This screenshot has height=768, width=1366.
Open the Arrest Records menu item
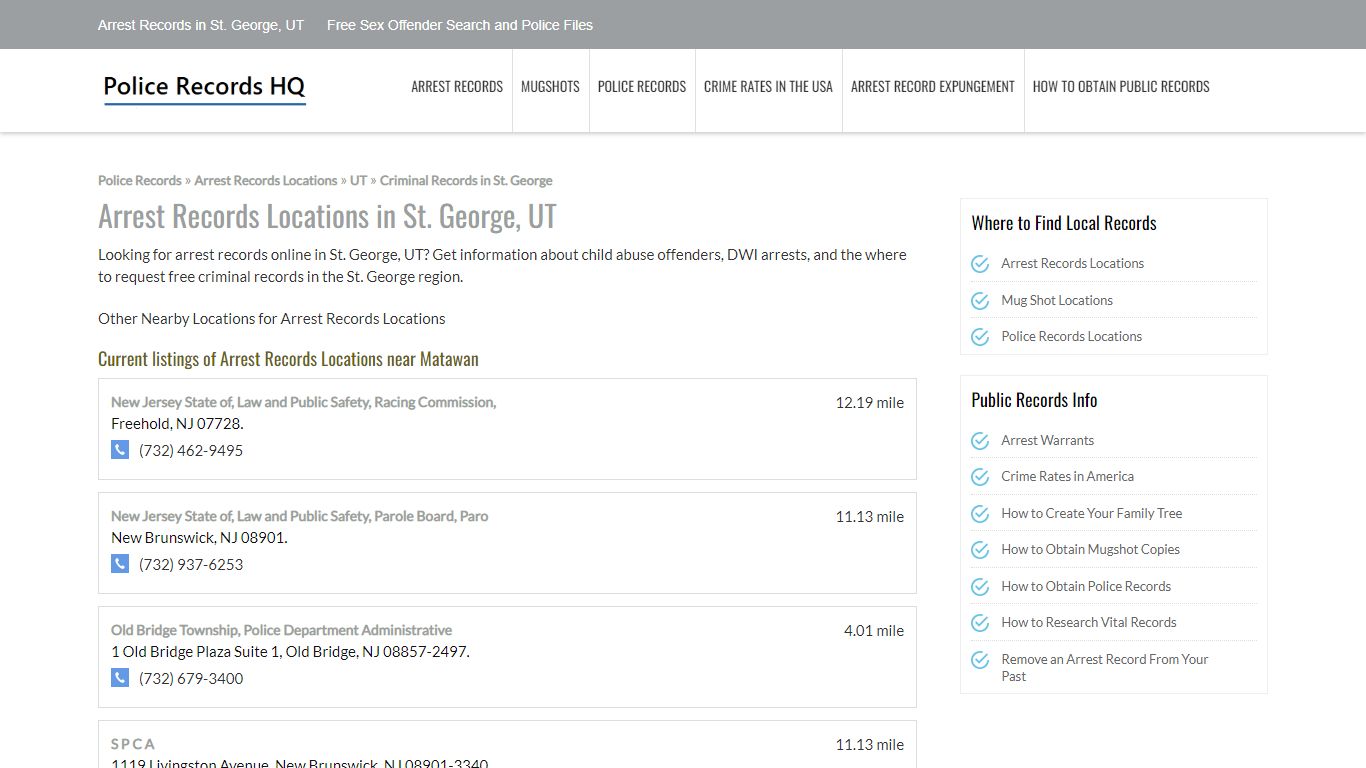(x=457, y=87)
